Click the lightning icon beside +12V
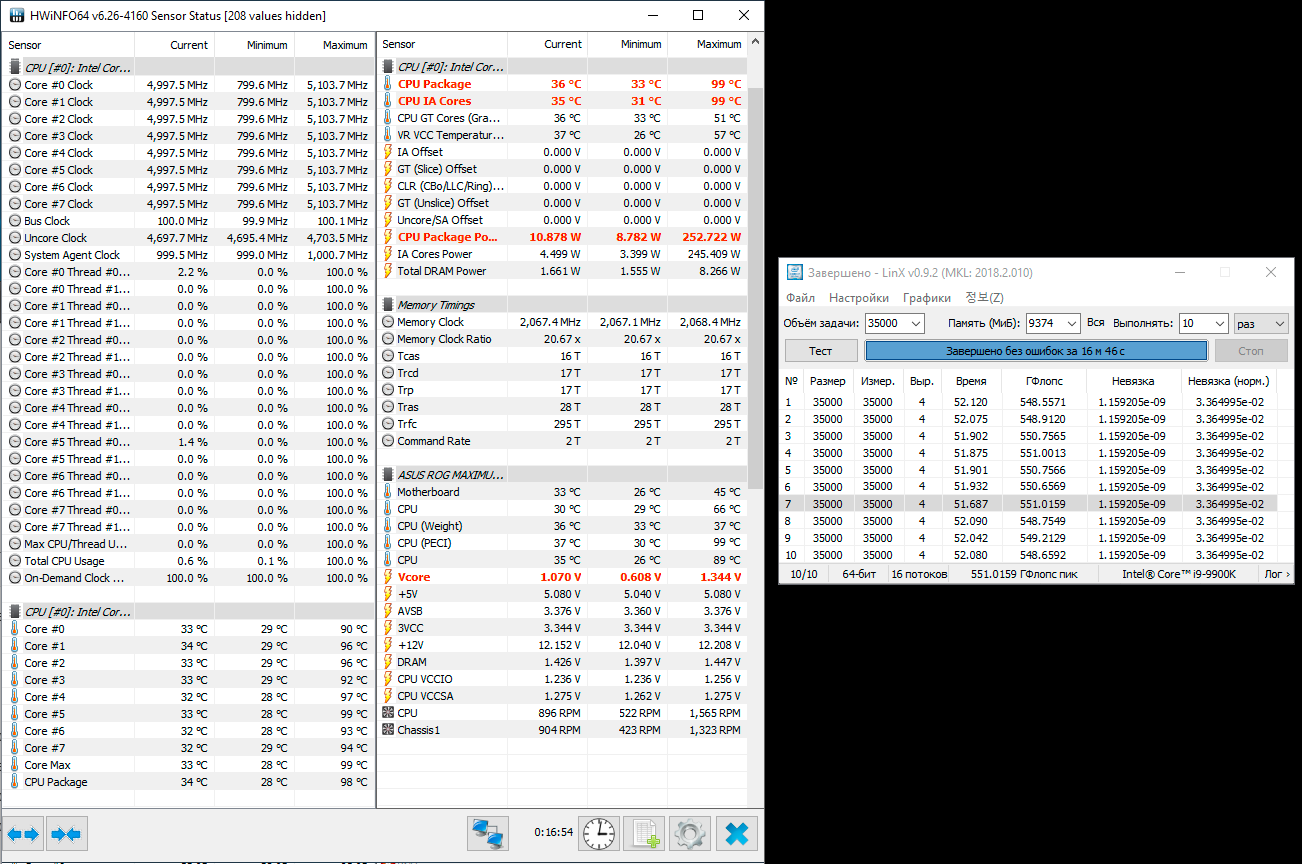The image size is (1302, 864). click(388, 645)
